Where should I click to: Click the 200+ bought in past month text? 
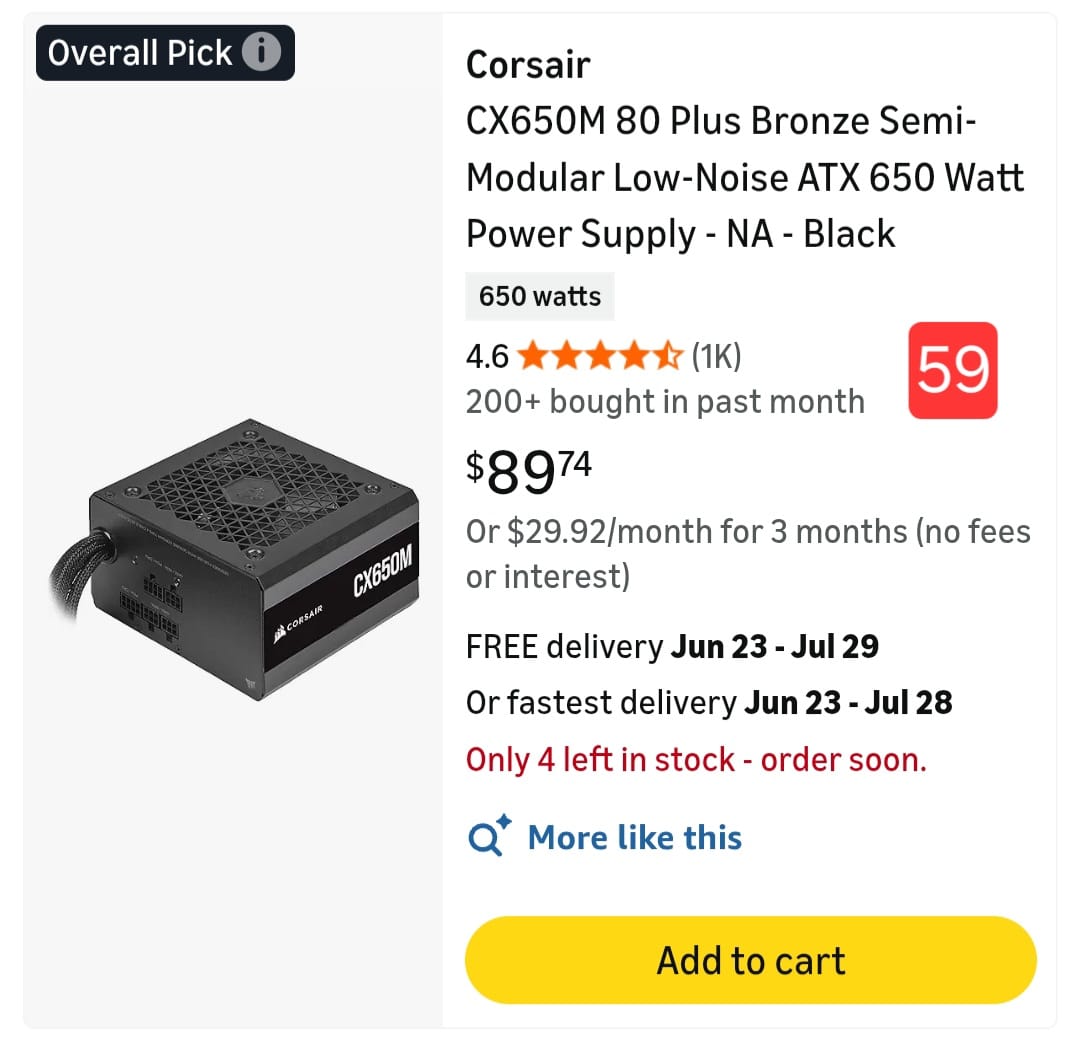(x=665, y=402)
